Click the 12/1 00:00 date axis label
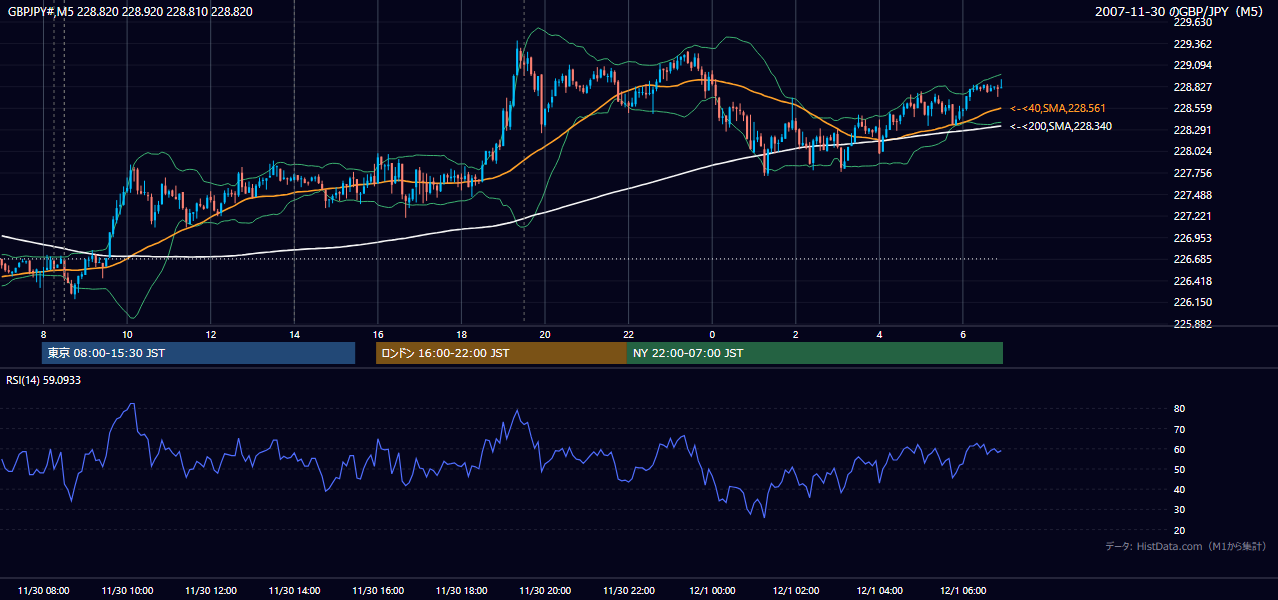1278x600 pixels. click(712, 591)
